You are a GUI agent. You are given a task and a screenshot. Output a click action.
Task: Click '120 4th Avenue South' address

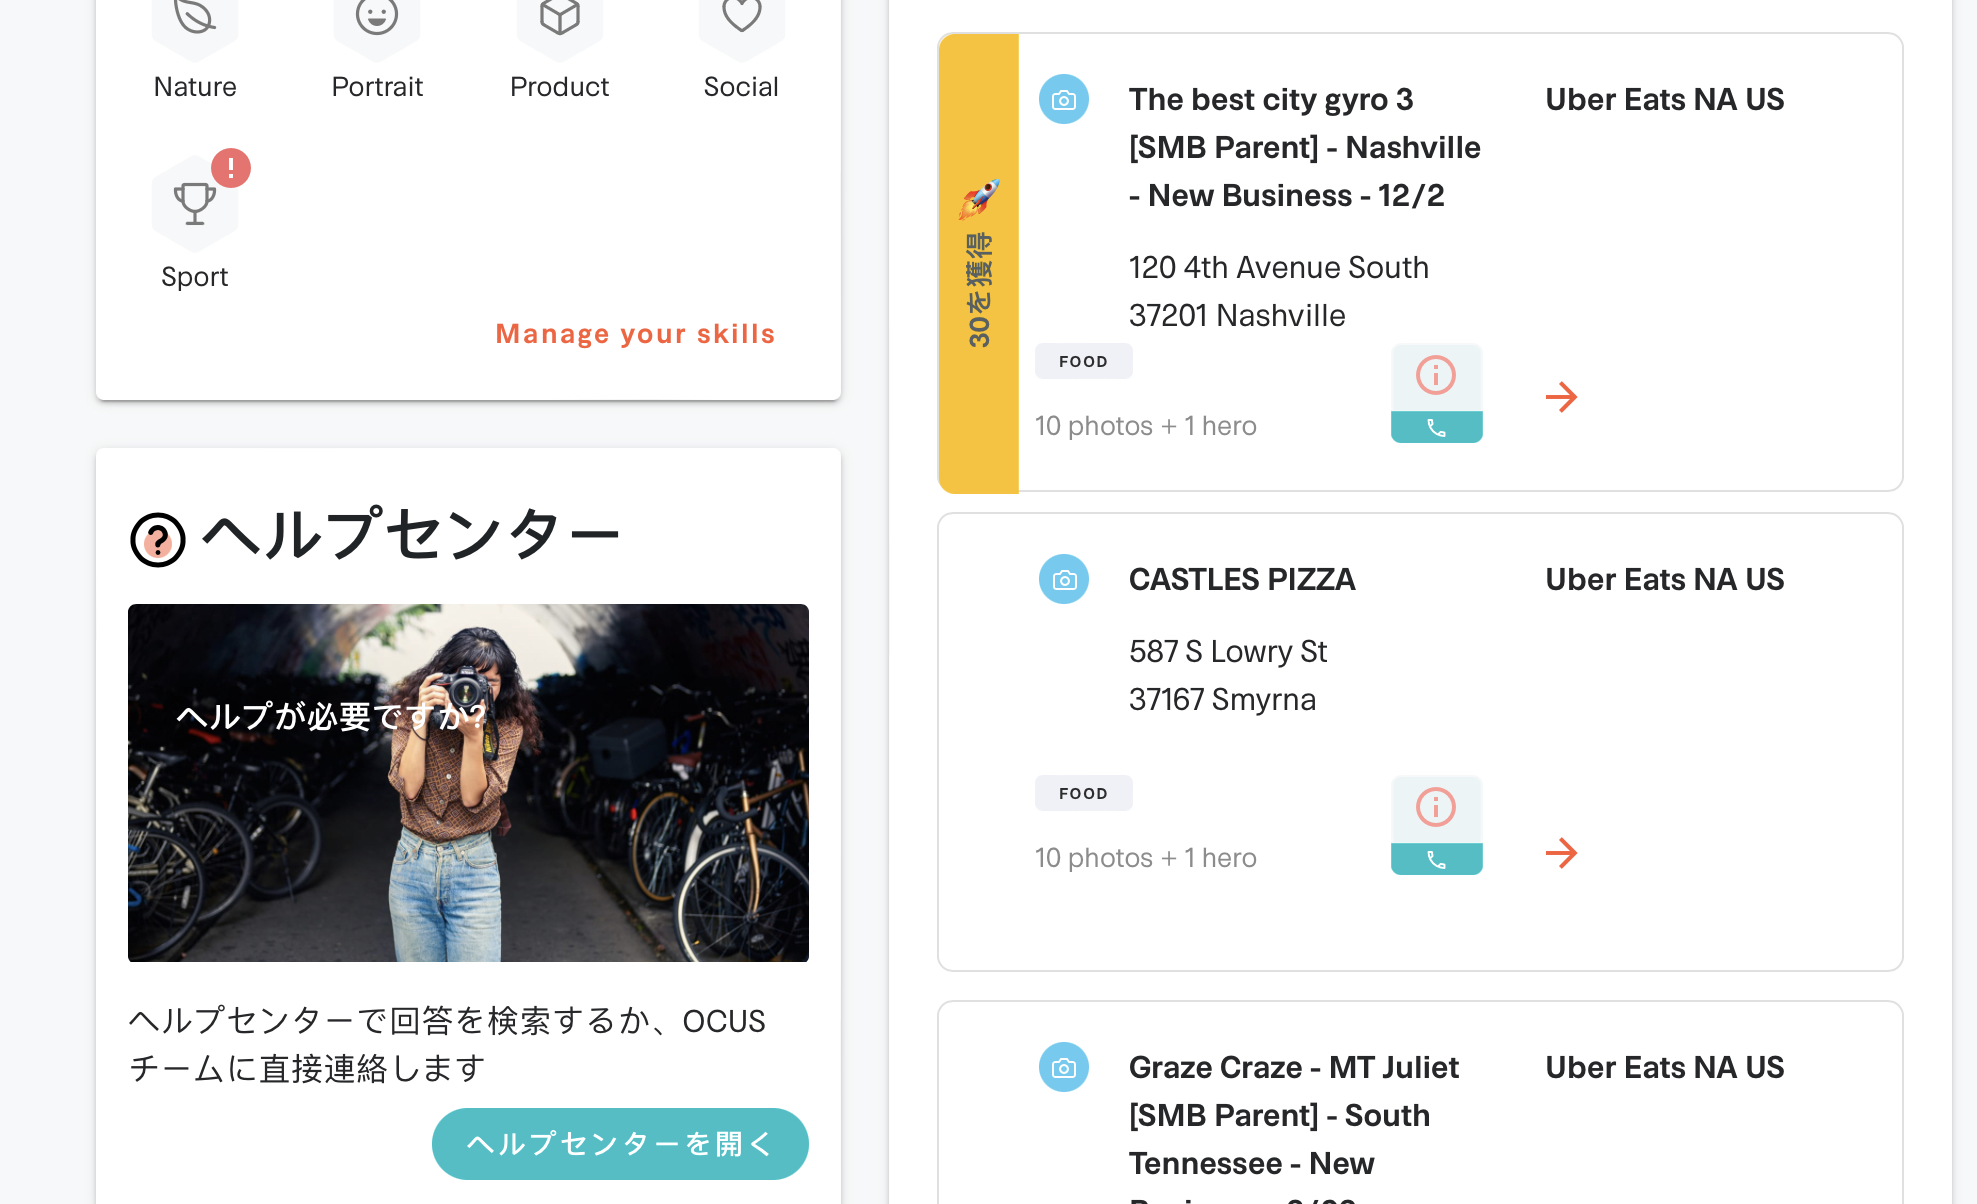(x=1279, y=268)
